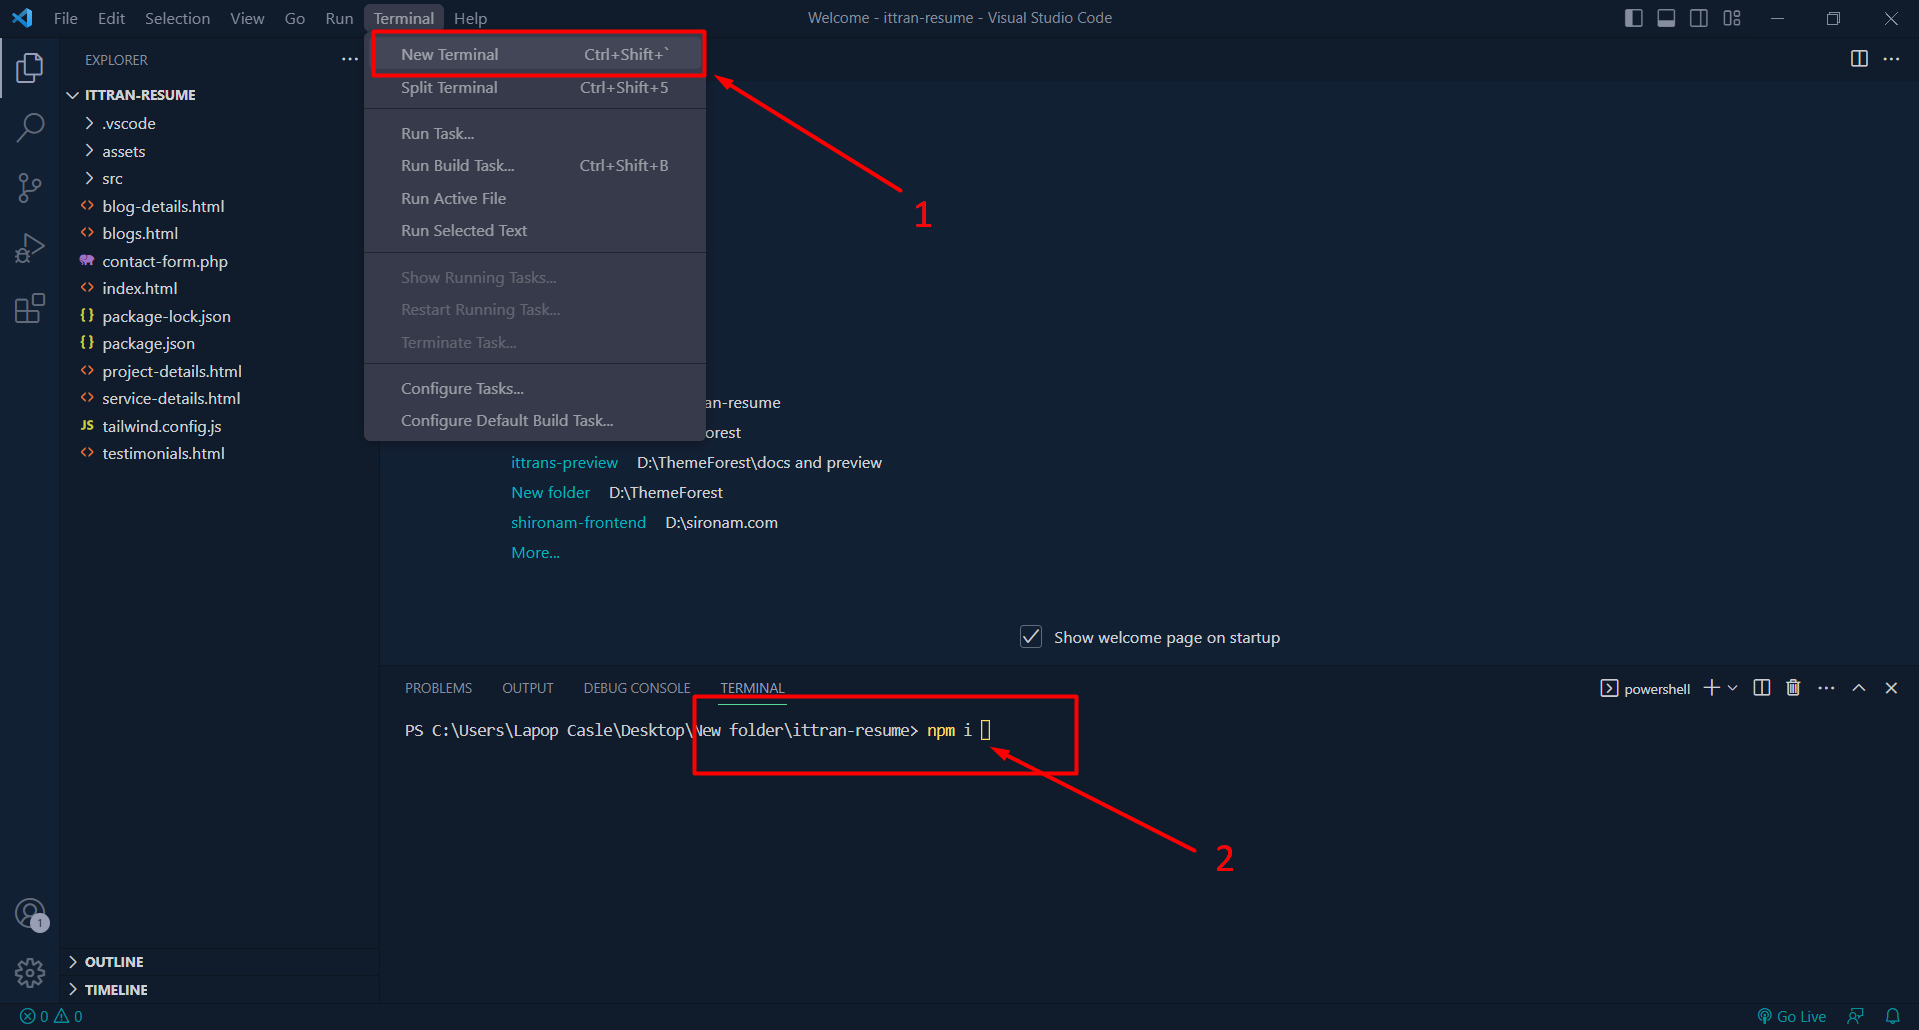Open feedback icon in status bar

point(1856,1016)
